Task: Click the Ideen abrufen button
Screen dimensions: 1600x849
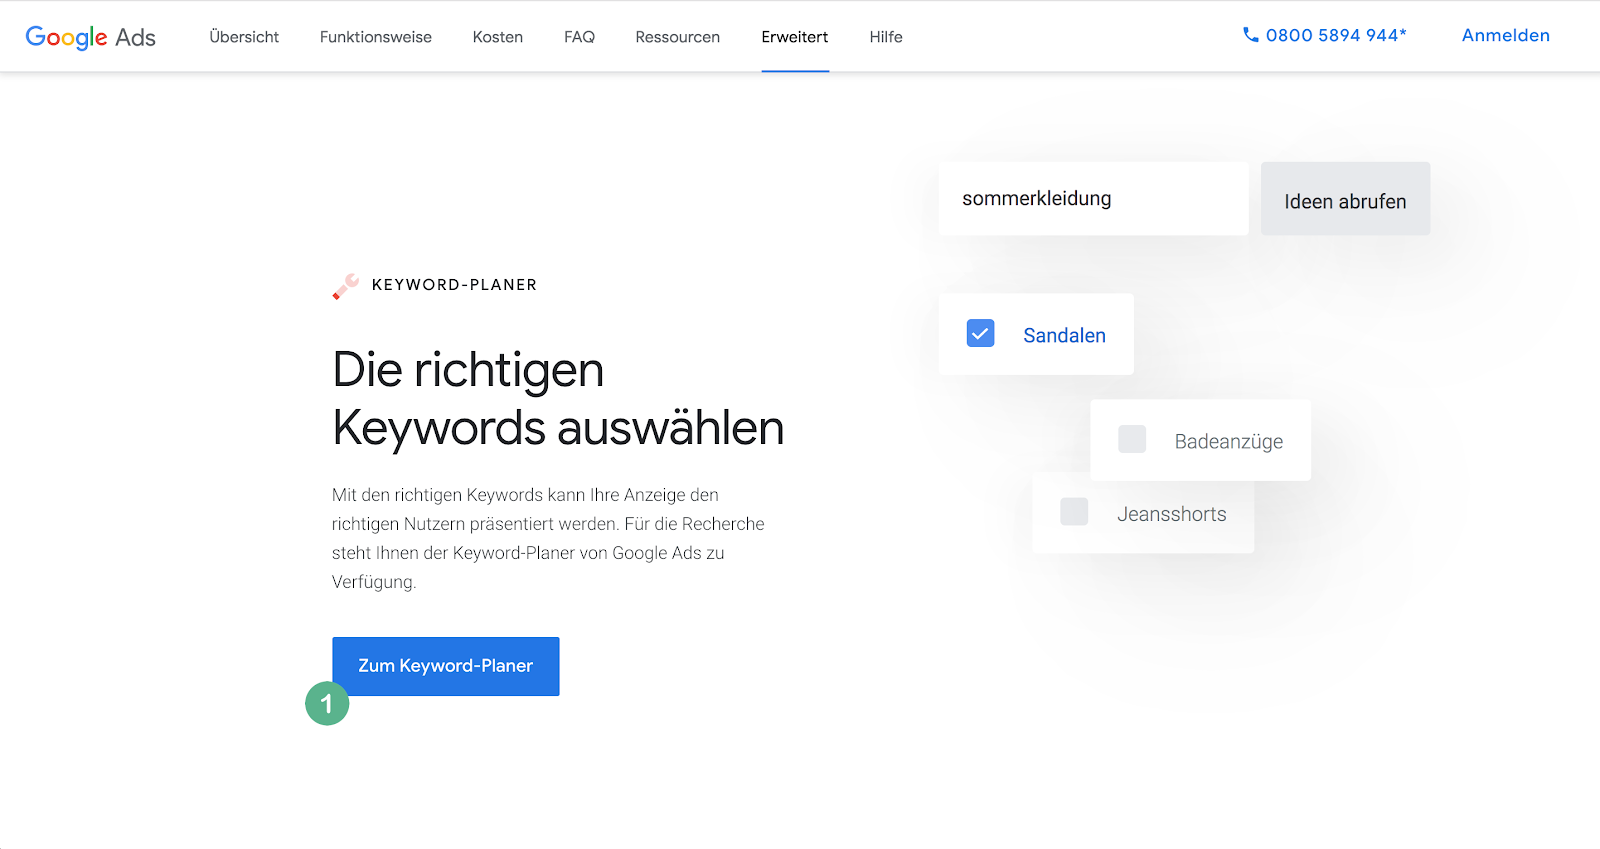Action: point(1345,200)
